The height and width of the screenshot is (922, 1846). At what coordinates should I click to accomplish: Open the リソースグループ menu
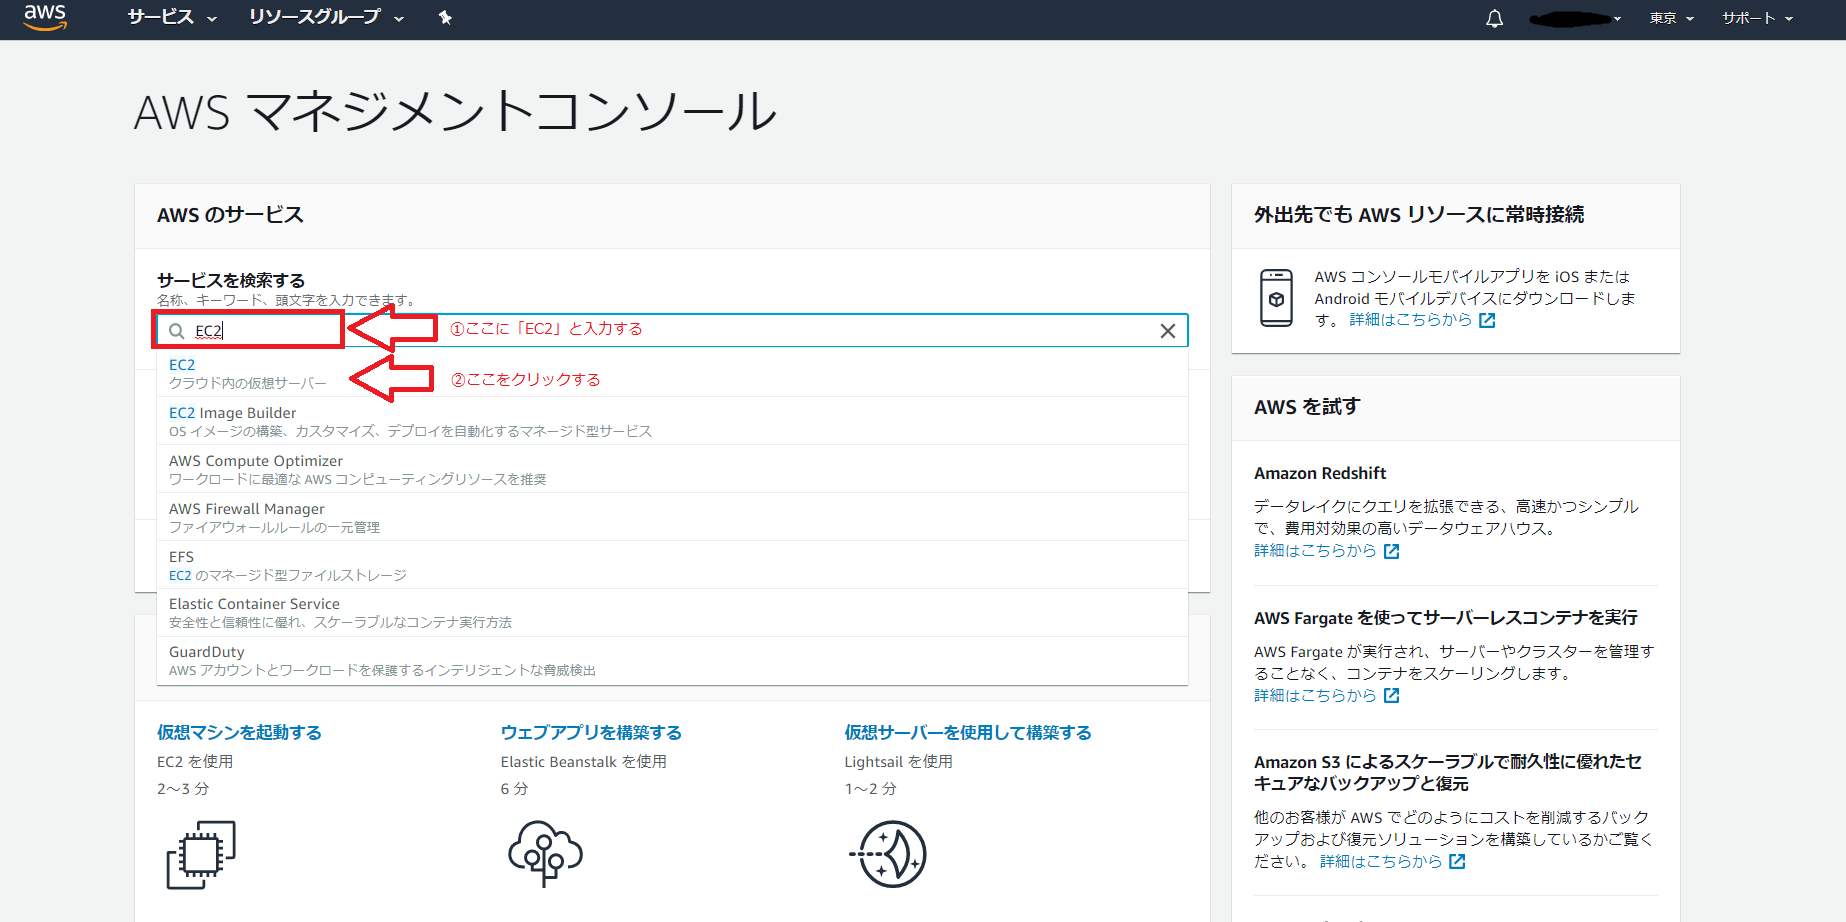click(x=323, y=17)
